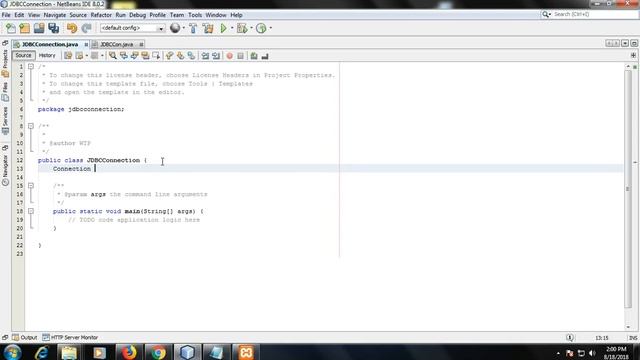The height and width of the screenshot is (360, 640).
Task: Click the Uncomment lines icon
Action: 265,56
